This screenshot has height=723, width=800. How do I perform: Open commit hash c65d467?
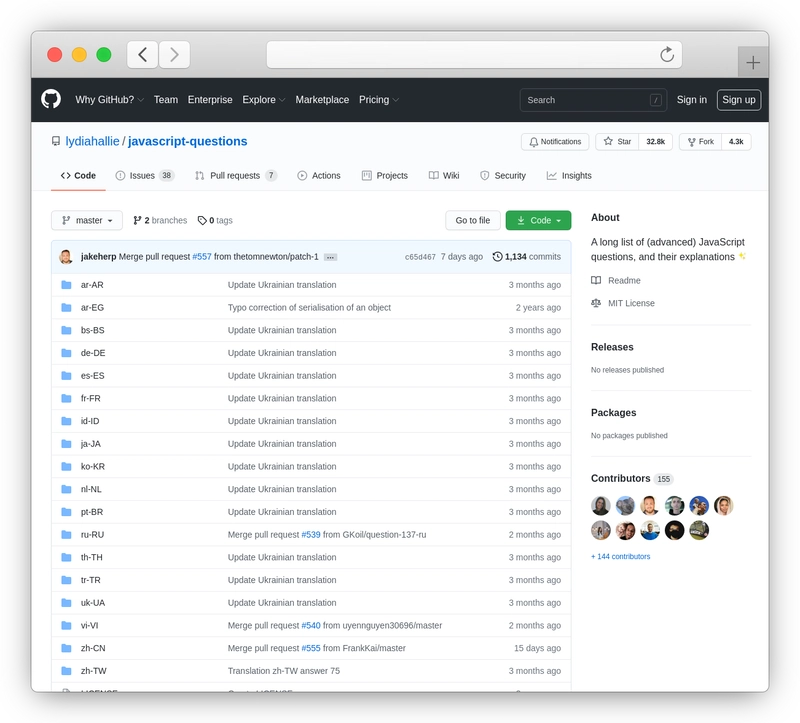pos(420,257)
